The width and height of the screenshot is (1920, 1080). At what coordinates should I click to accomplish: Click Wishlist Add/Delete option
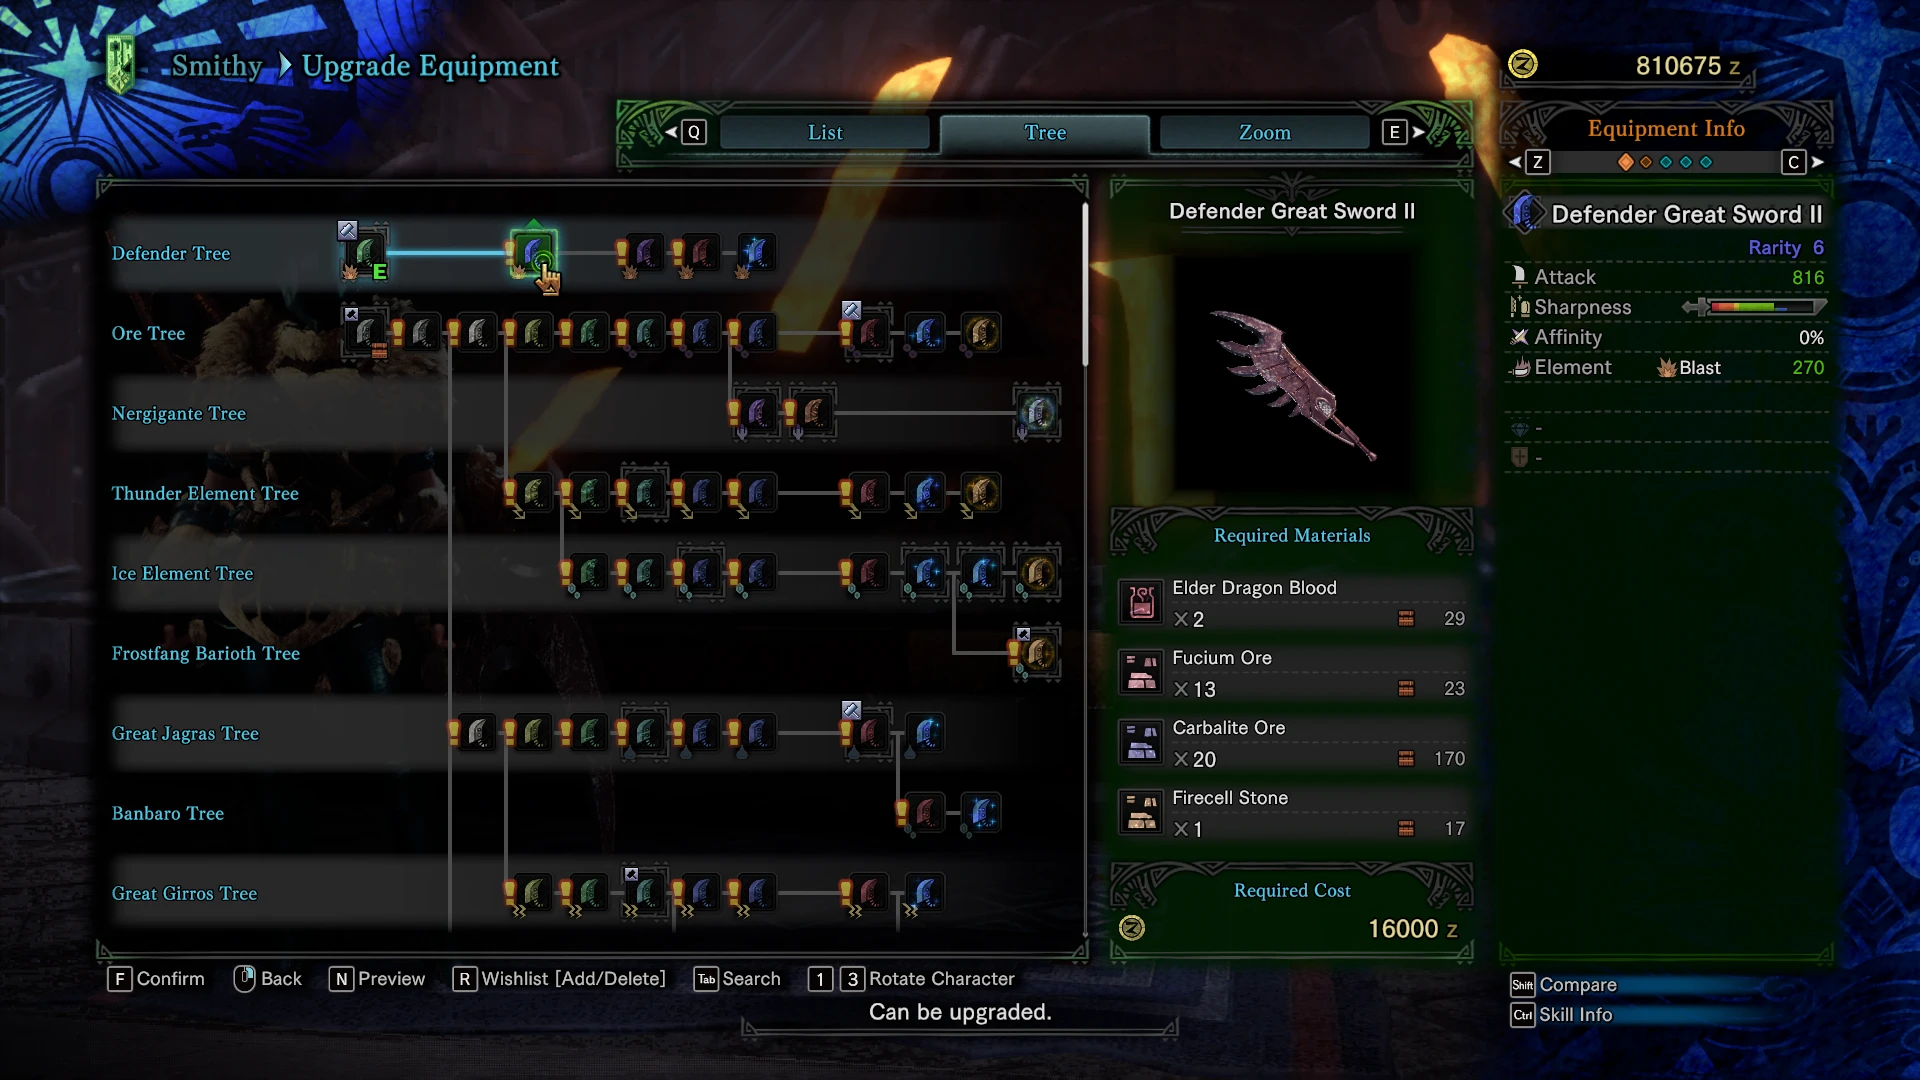pos(559,979)
